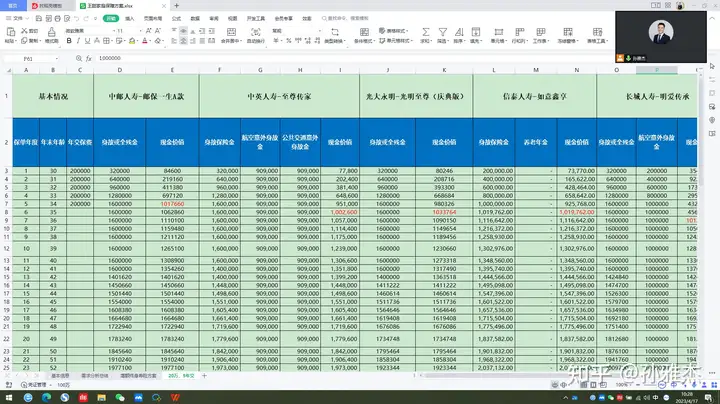This screenshot has width=720, height=404.
Task: Click the type conversion (类型转换) button
Action: coord(335,35)
